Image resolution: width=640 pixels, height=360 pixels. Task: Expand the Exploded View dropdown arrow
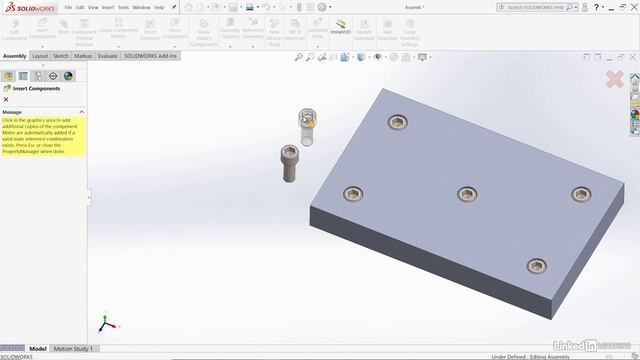pos(318,47)
